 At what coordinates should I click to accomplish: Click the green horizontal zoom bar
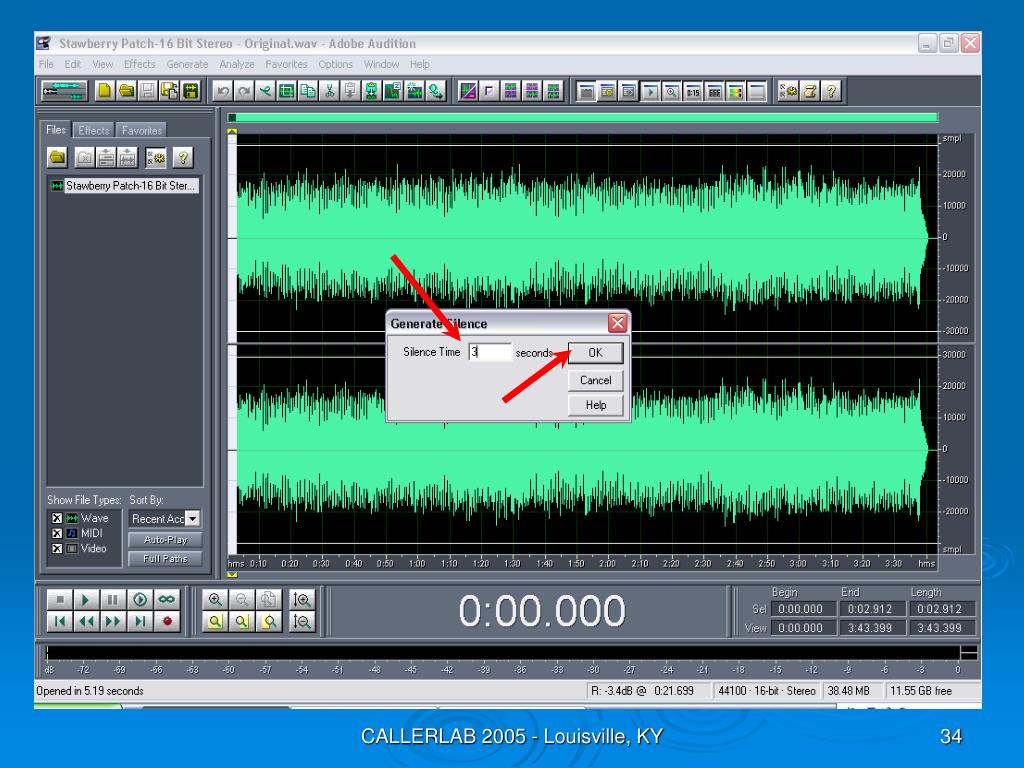586,118
